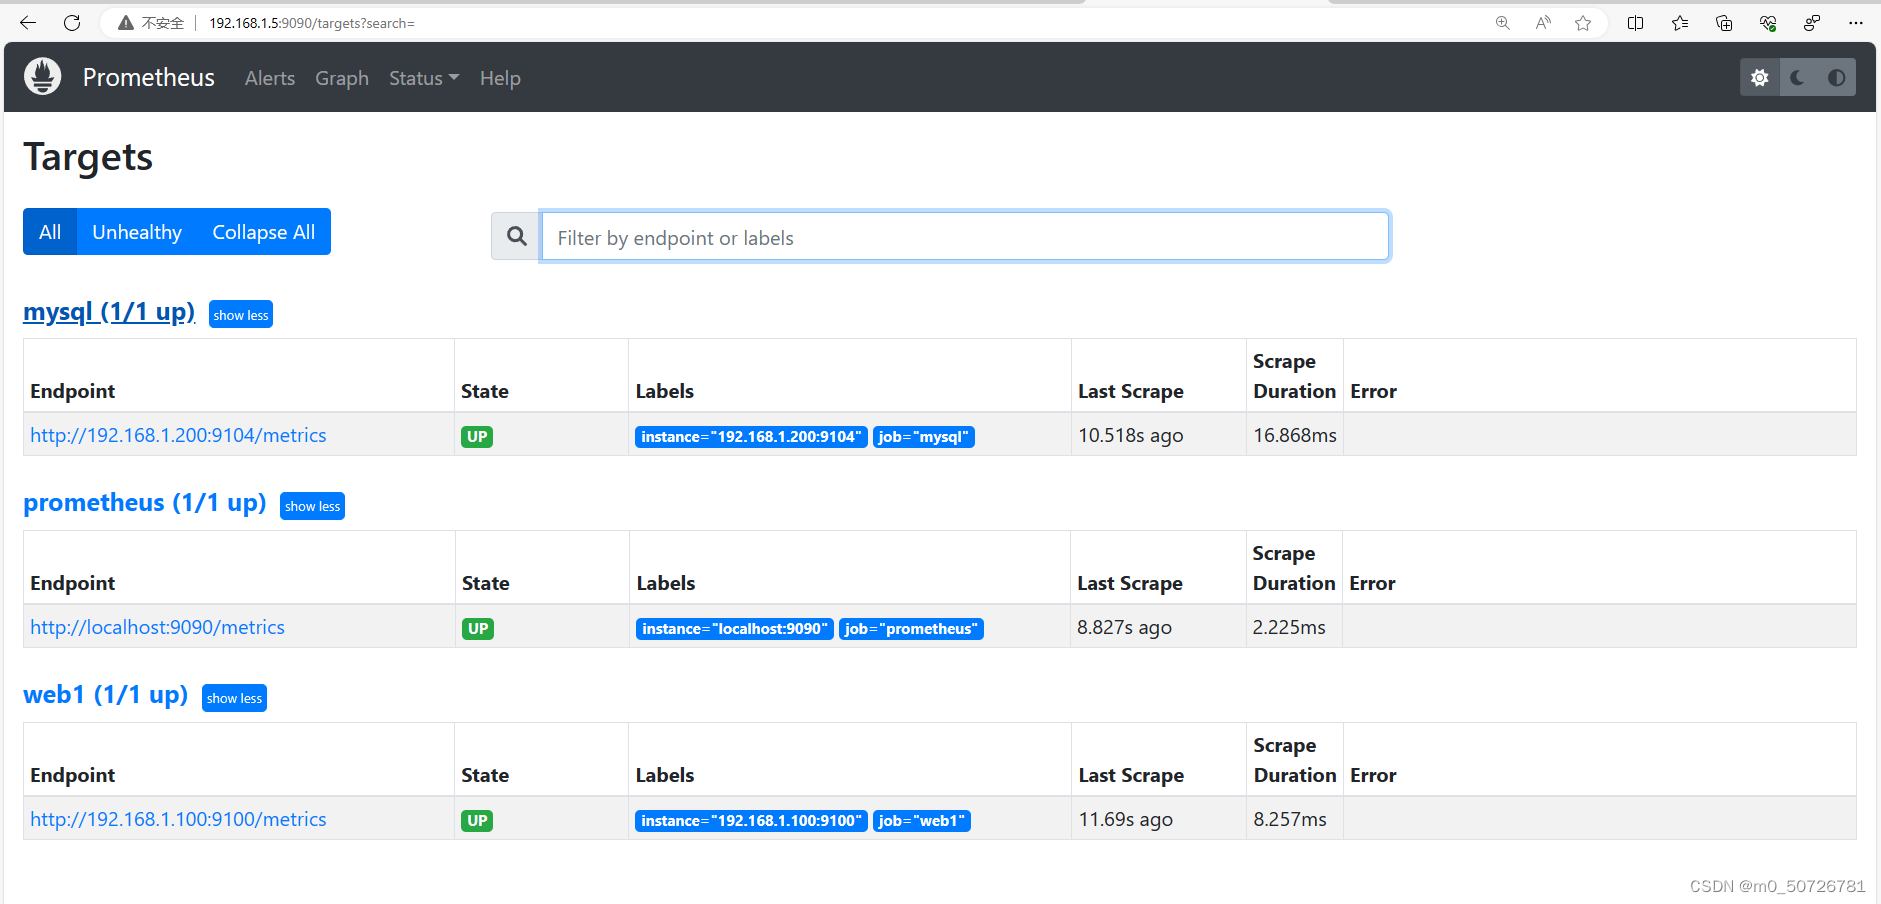Open http://192.168.1.200:9104/metrics endpoint link
The height and width of the screenshot is (904, 1881).
click(178, 435)
